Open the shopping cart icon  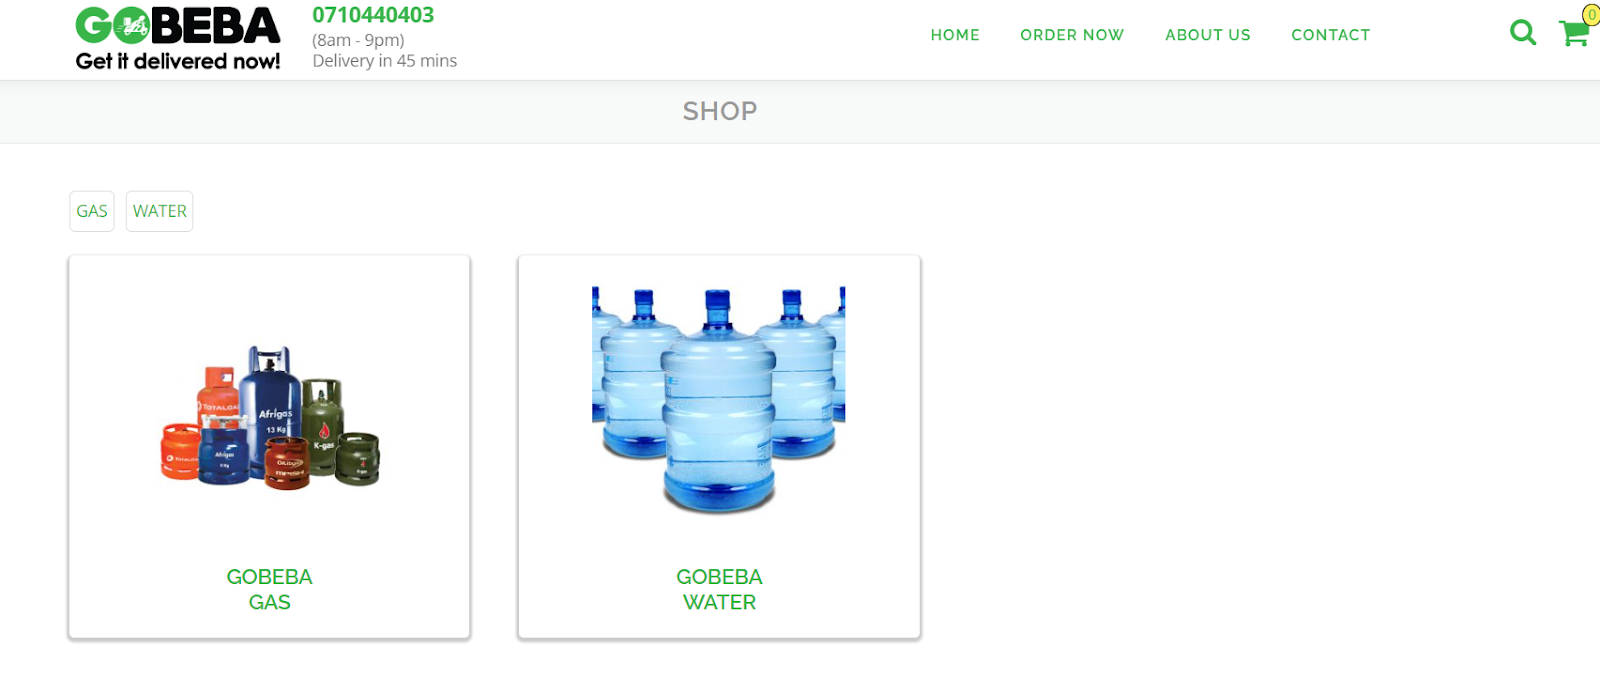(x=1574, y=33)
